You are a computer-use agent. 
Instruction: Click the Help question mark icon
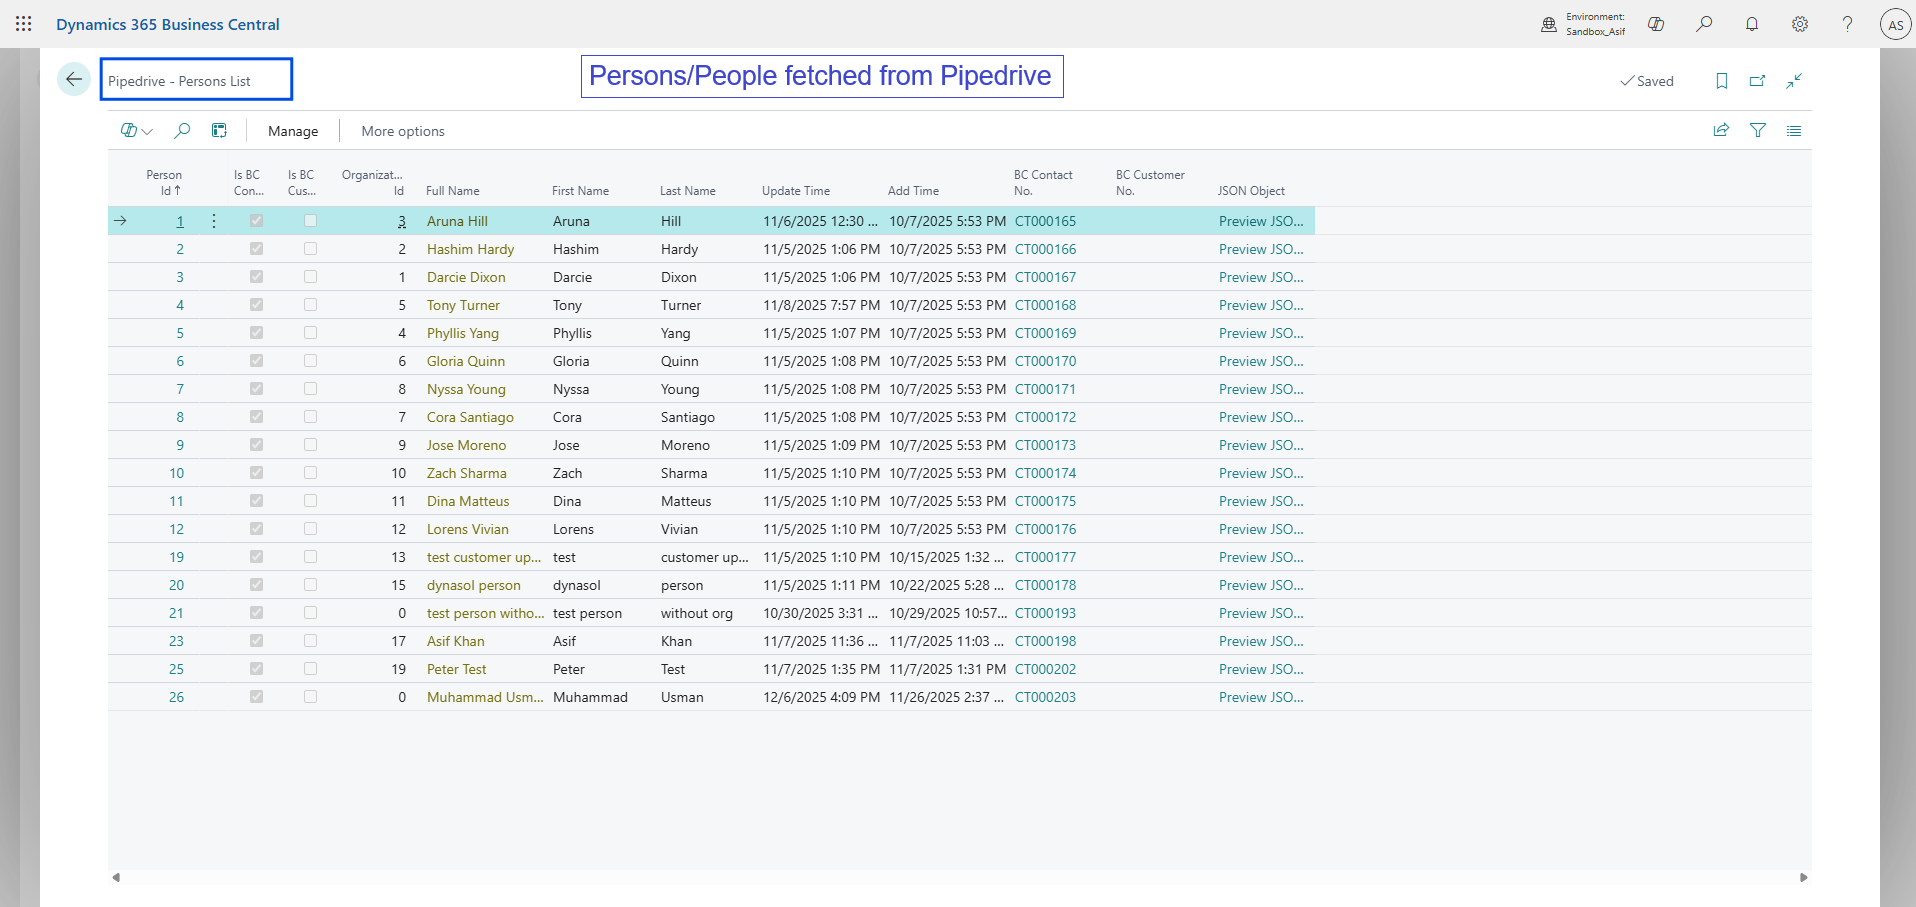click(x=1847, y=24)
